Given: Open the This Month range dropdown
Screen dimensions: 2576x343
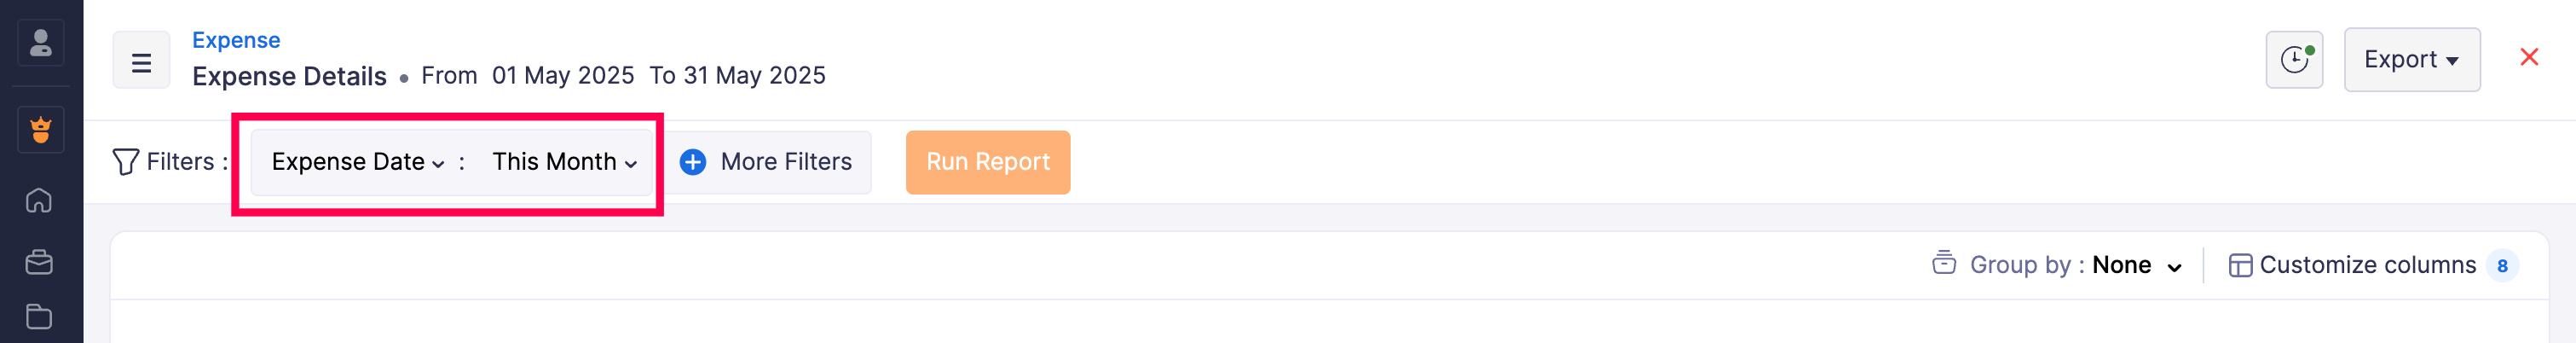Looking at the screenshot, I should click(x=564, y=162).
